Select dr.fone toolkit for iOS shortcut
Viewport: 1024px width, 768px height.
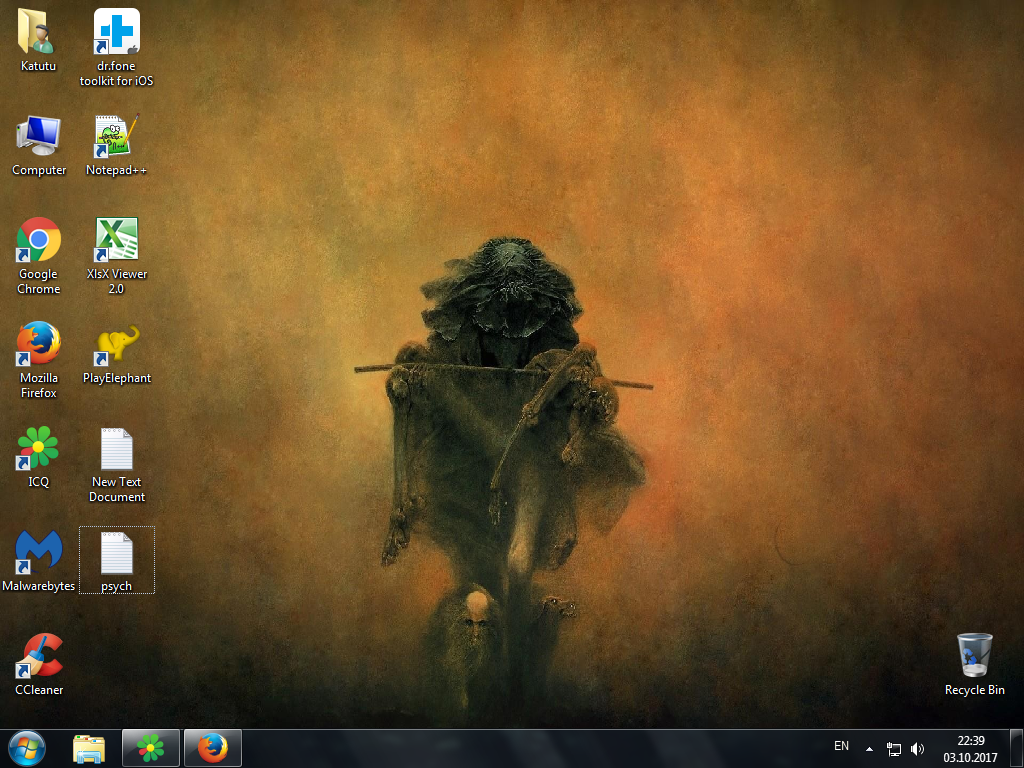pos(116,31)
